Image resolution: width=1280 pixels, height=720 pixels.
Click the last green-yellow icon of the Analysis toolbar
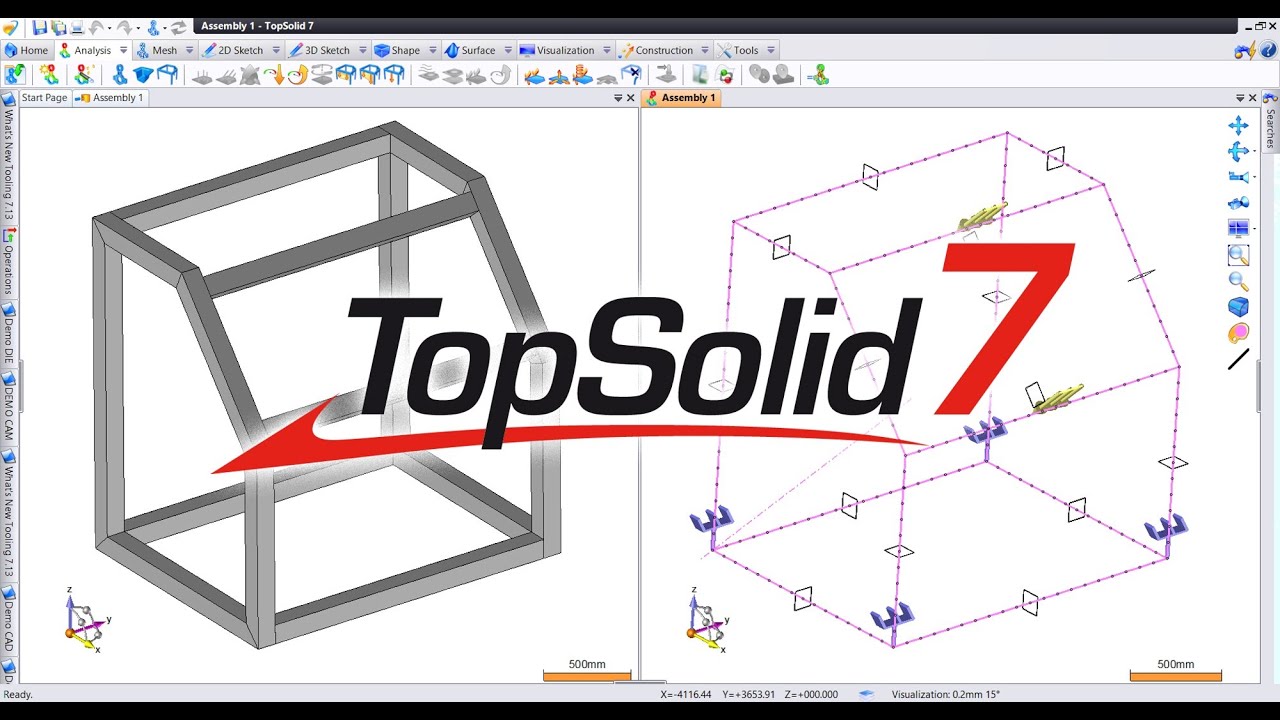pyautogui.click(x=818, y=74)
